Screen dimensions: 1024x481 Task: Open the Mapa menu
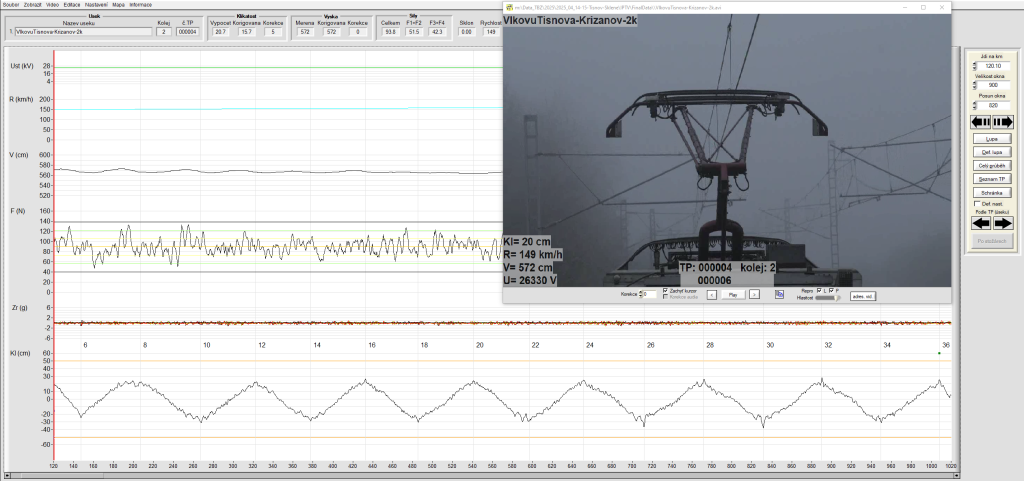pos(118,5)
